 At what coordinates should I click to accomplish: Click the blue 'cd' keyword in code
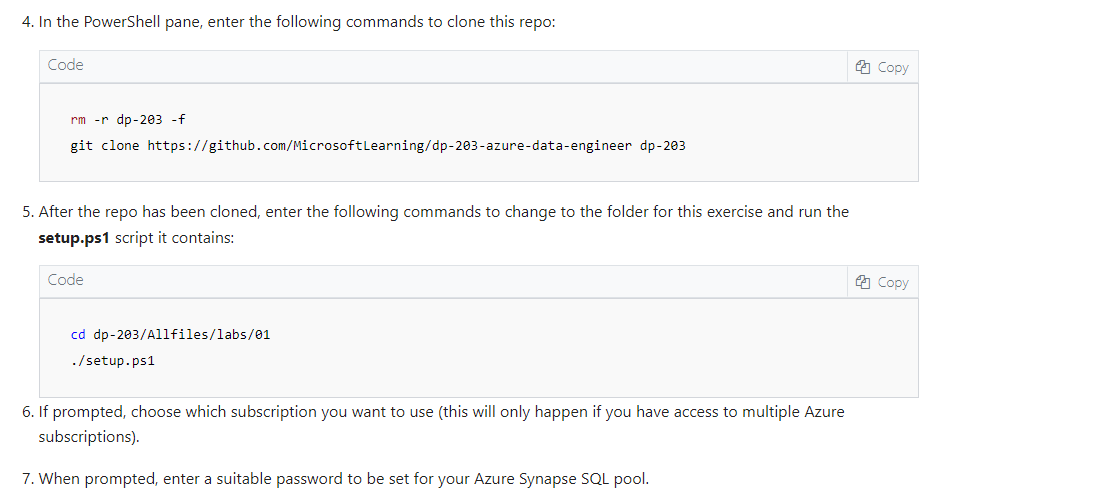(78, 334)
